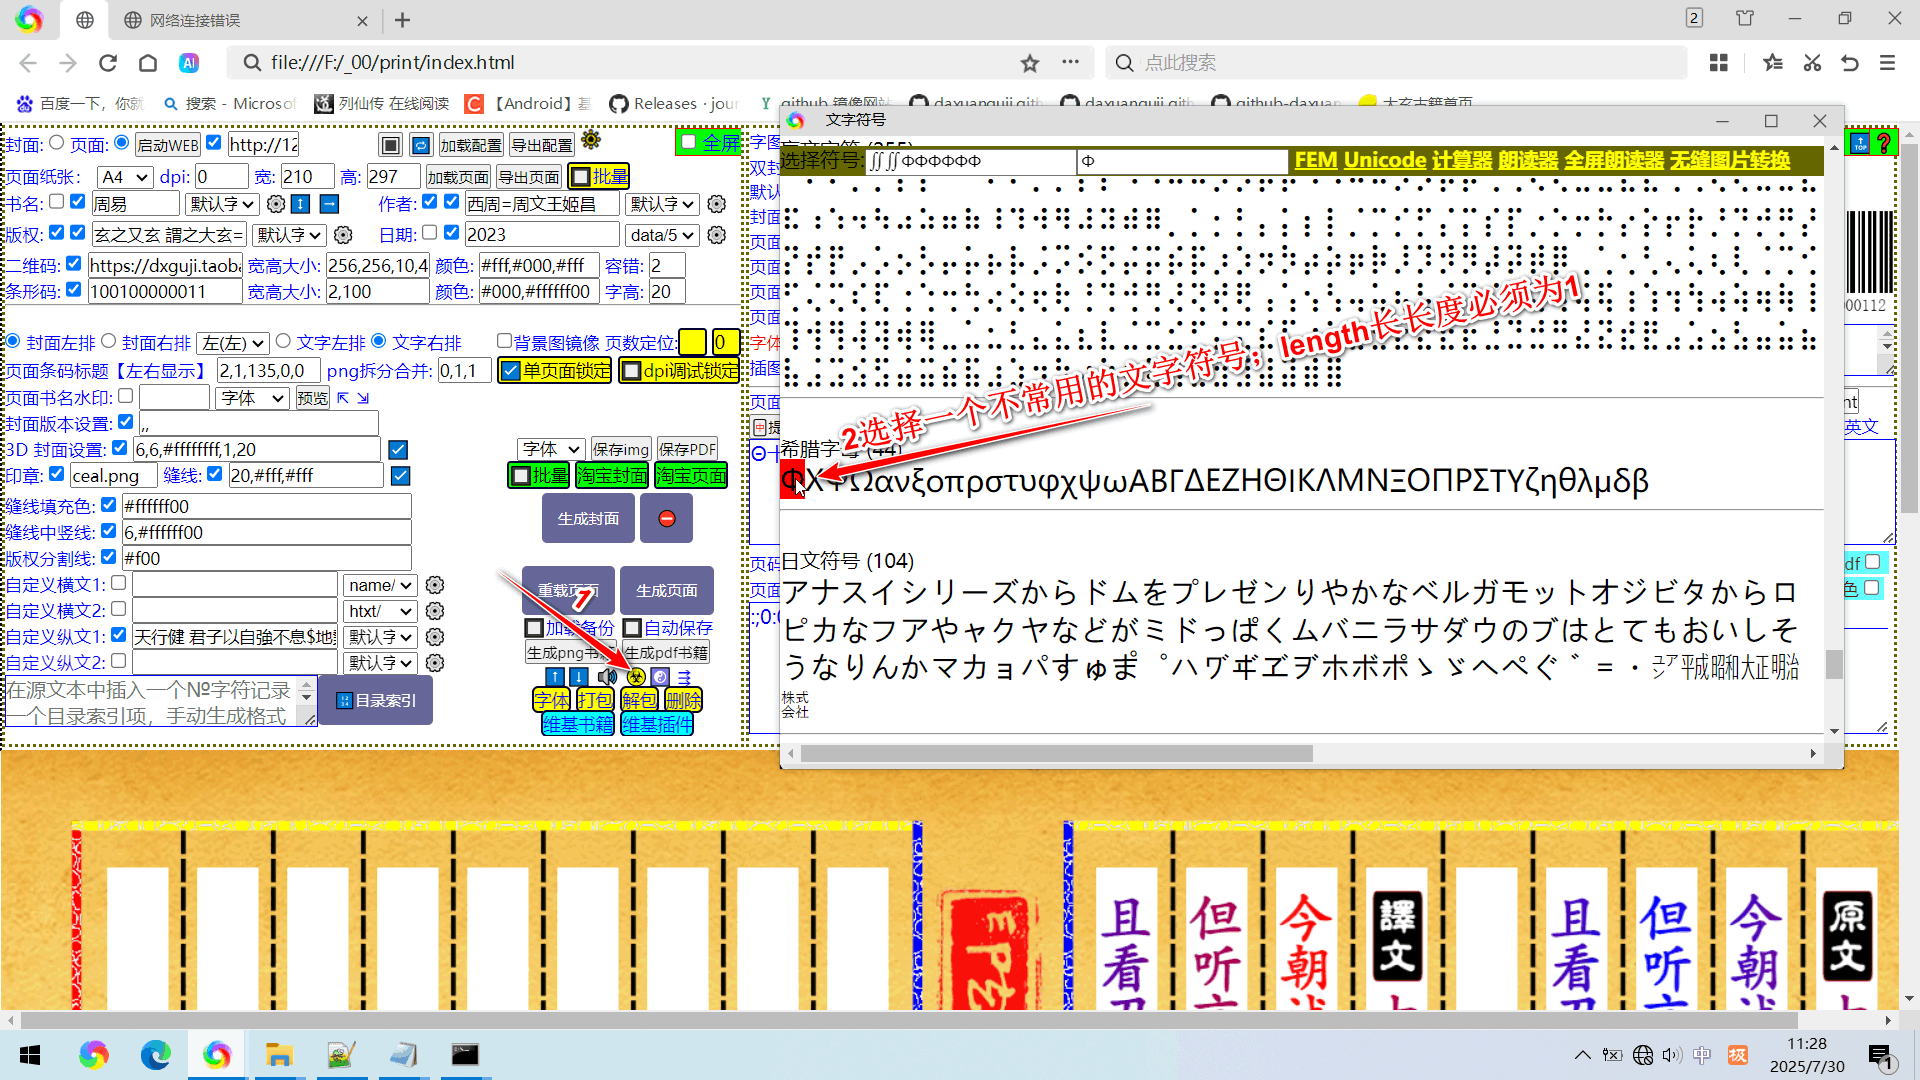The height and width of the screenshot is (1080, 1920).
Task: Open the A4 paper size dropdown
Action: 122,176
